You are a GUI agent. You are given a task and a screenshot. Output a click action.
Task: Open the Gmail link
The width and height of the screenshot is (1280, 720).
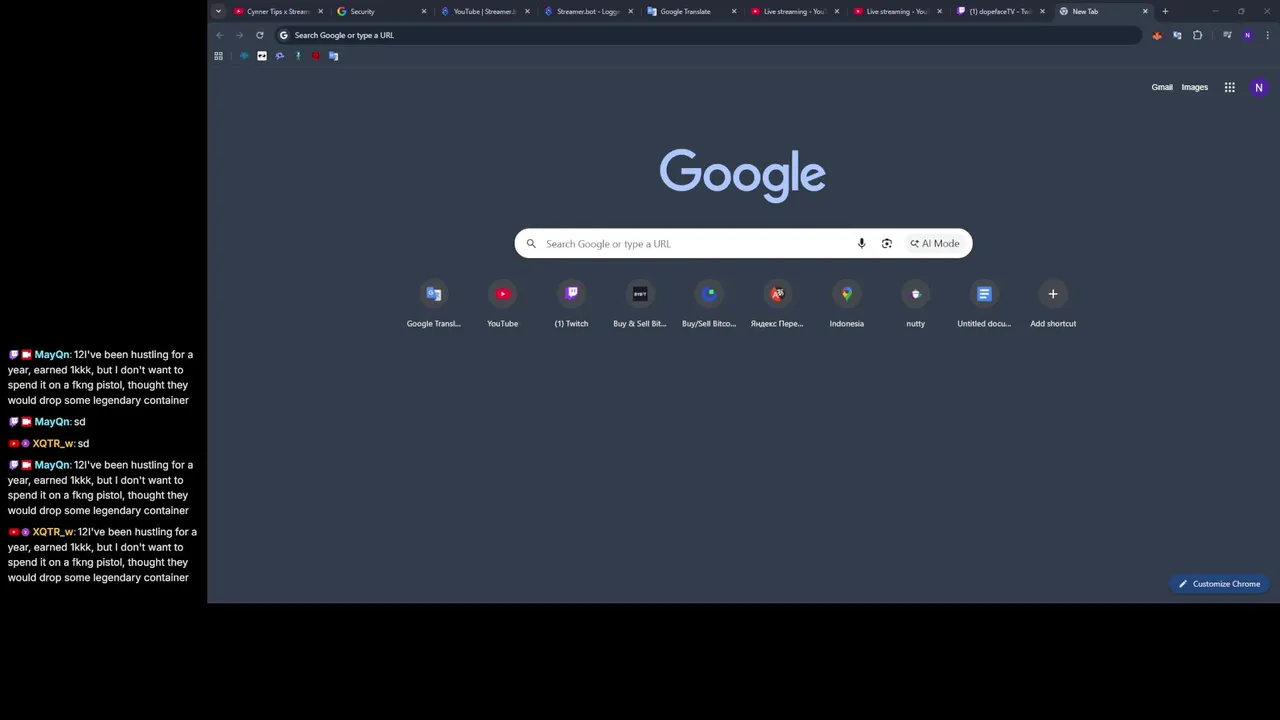[x=1162, y=87]
